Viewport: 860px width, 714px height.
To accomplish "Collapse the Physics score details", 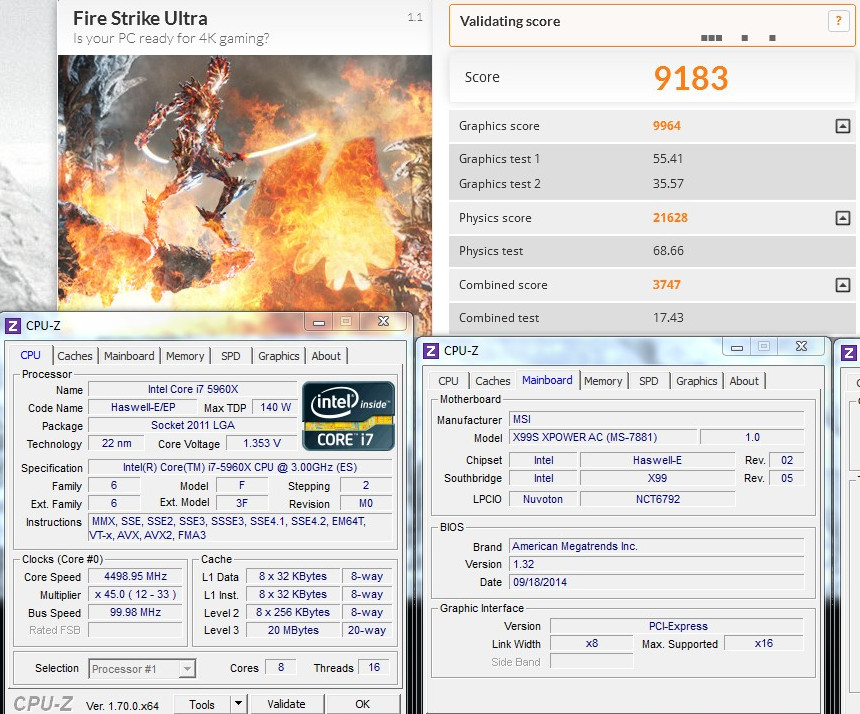I will click(842, 218).
